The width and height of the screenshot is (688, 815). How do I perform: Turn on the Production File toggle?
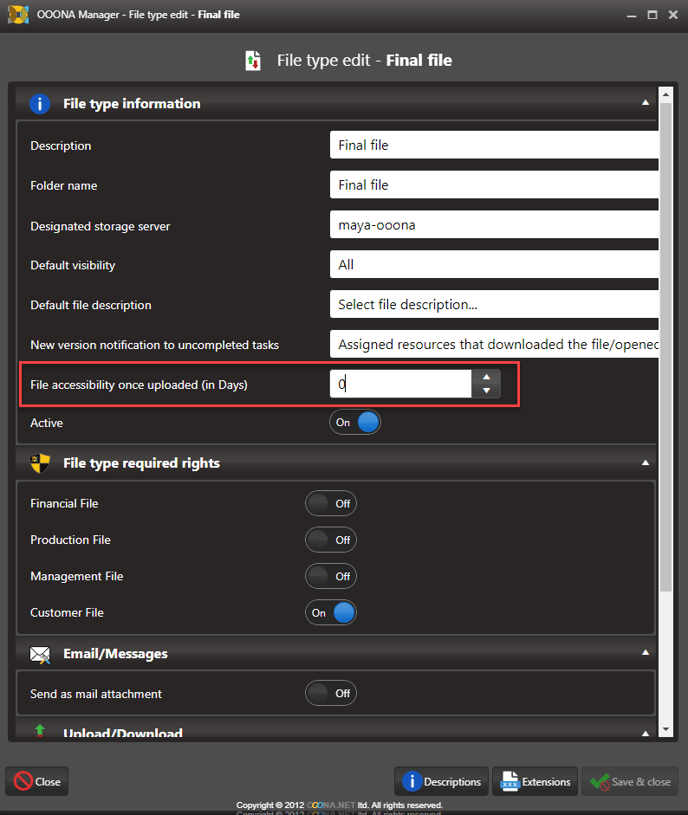click(331, 540)
